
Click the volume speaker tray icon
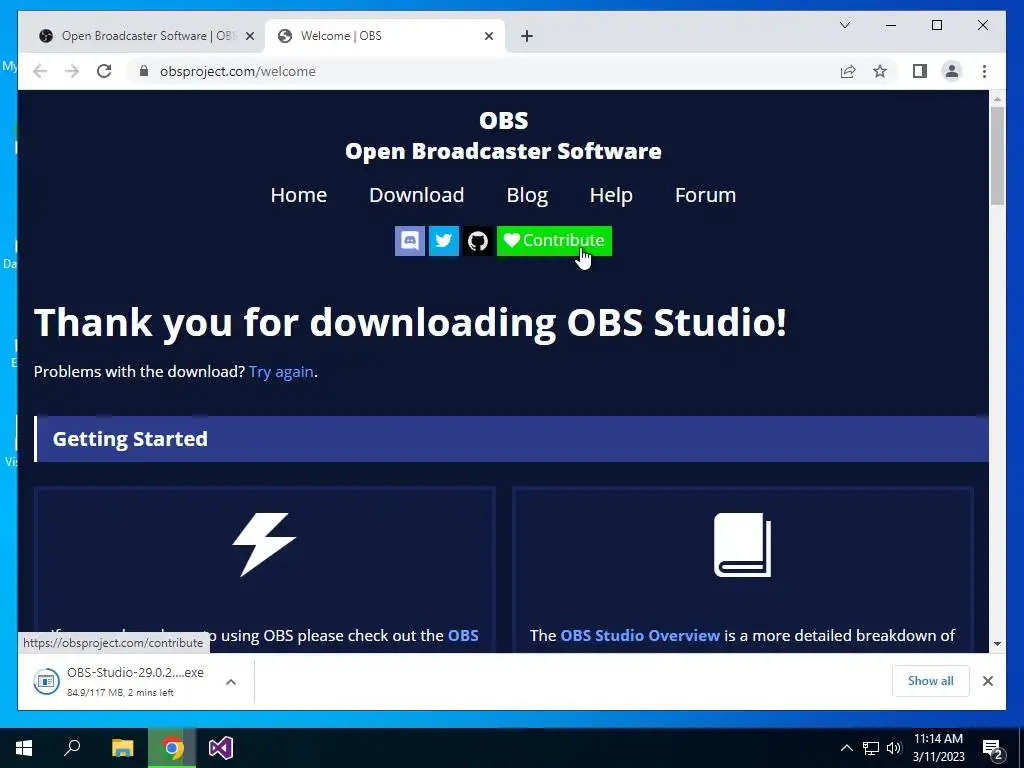pyautogui.click(x=894, y=748)
